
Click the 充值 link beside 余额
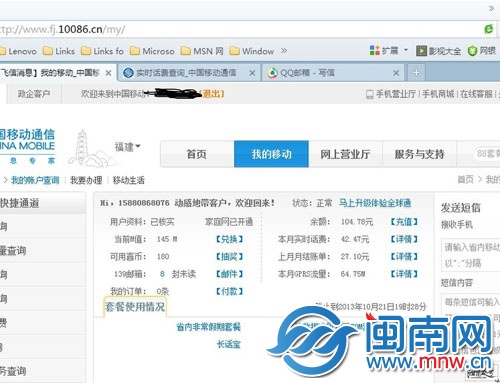point(404,222)
